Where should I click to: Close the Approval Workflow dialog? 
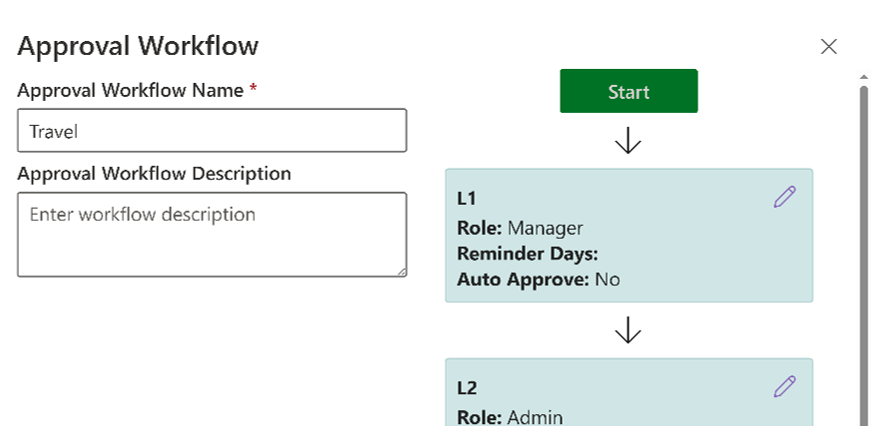coord(828,46)
